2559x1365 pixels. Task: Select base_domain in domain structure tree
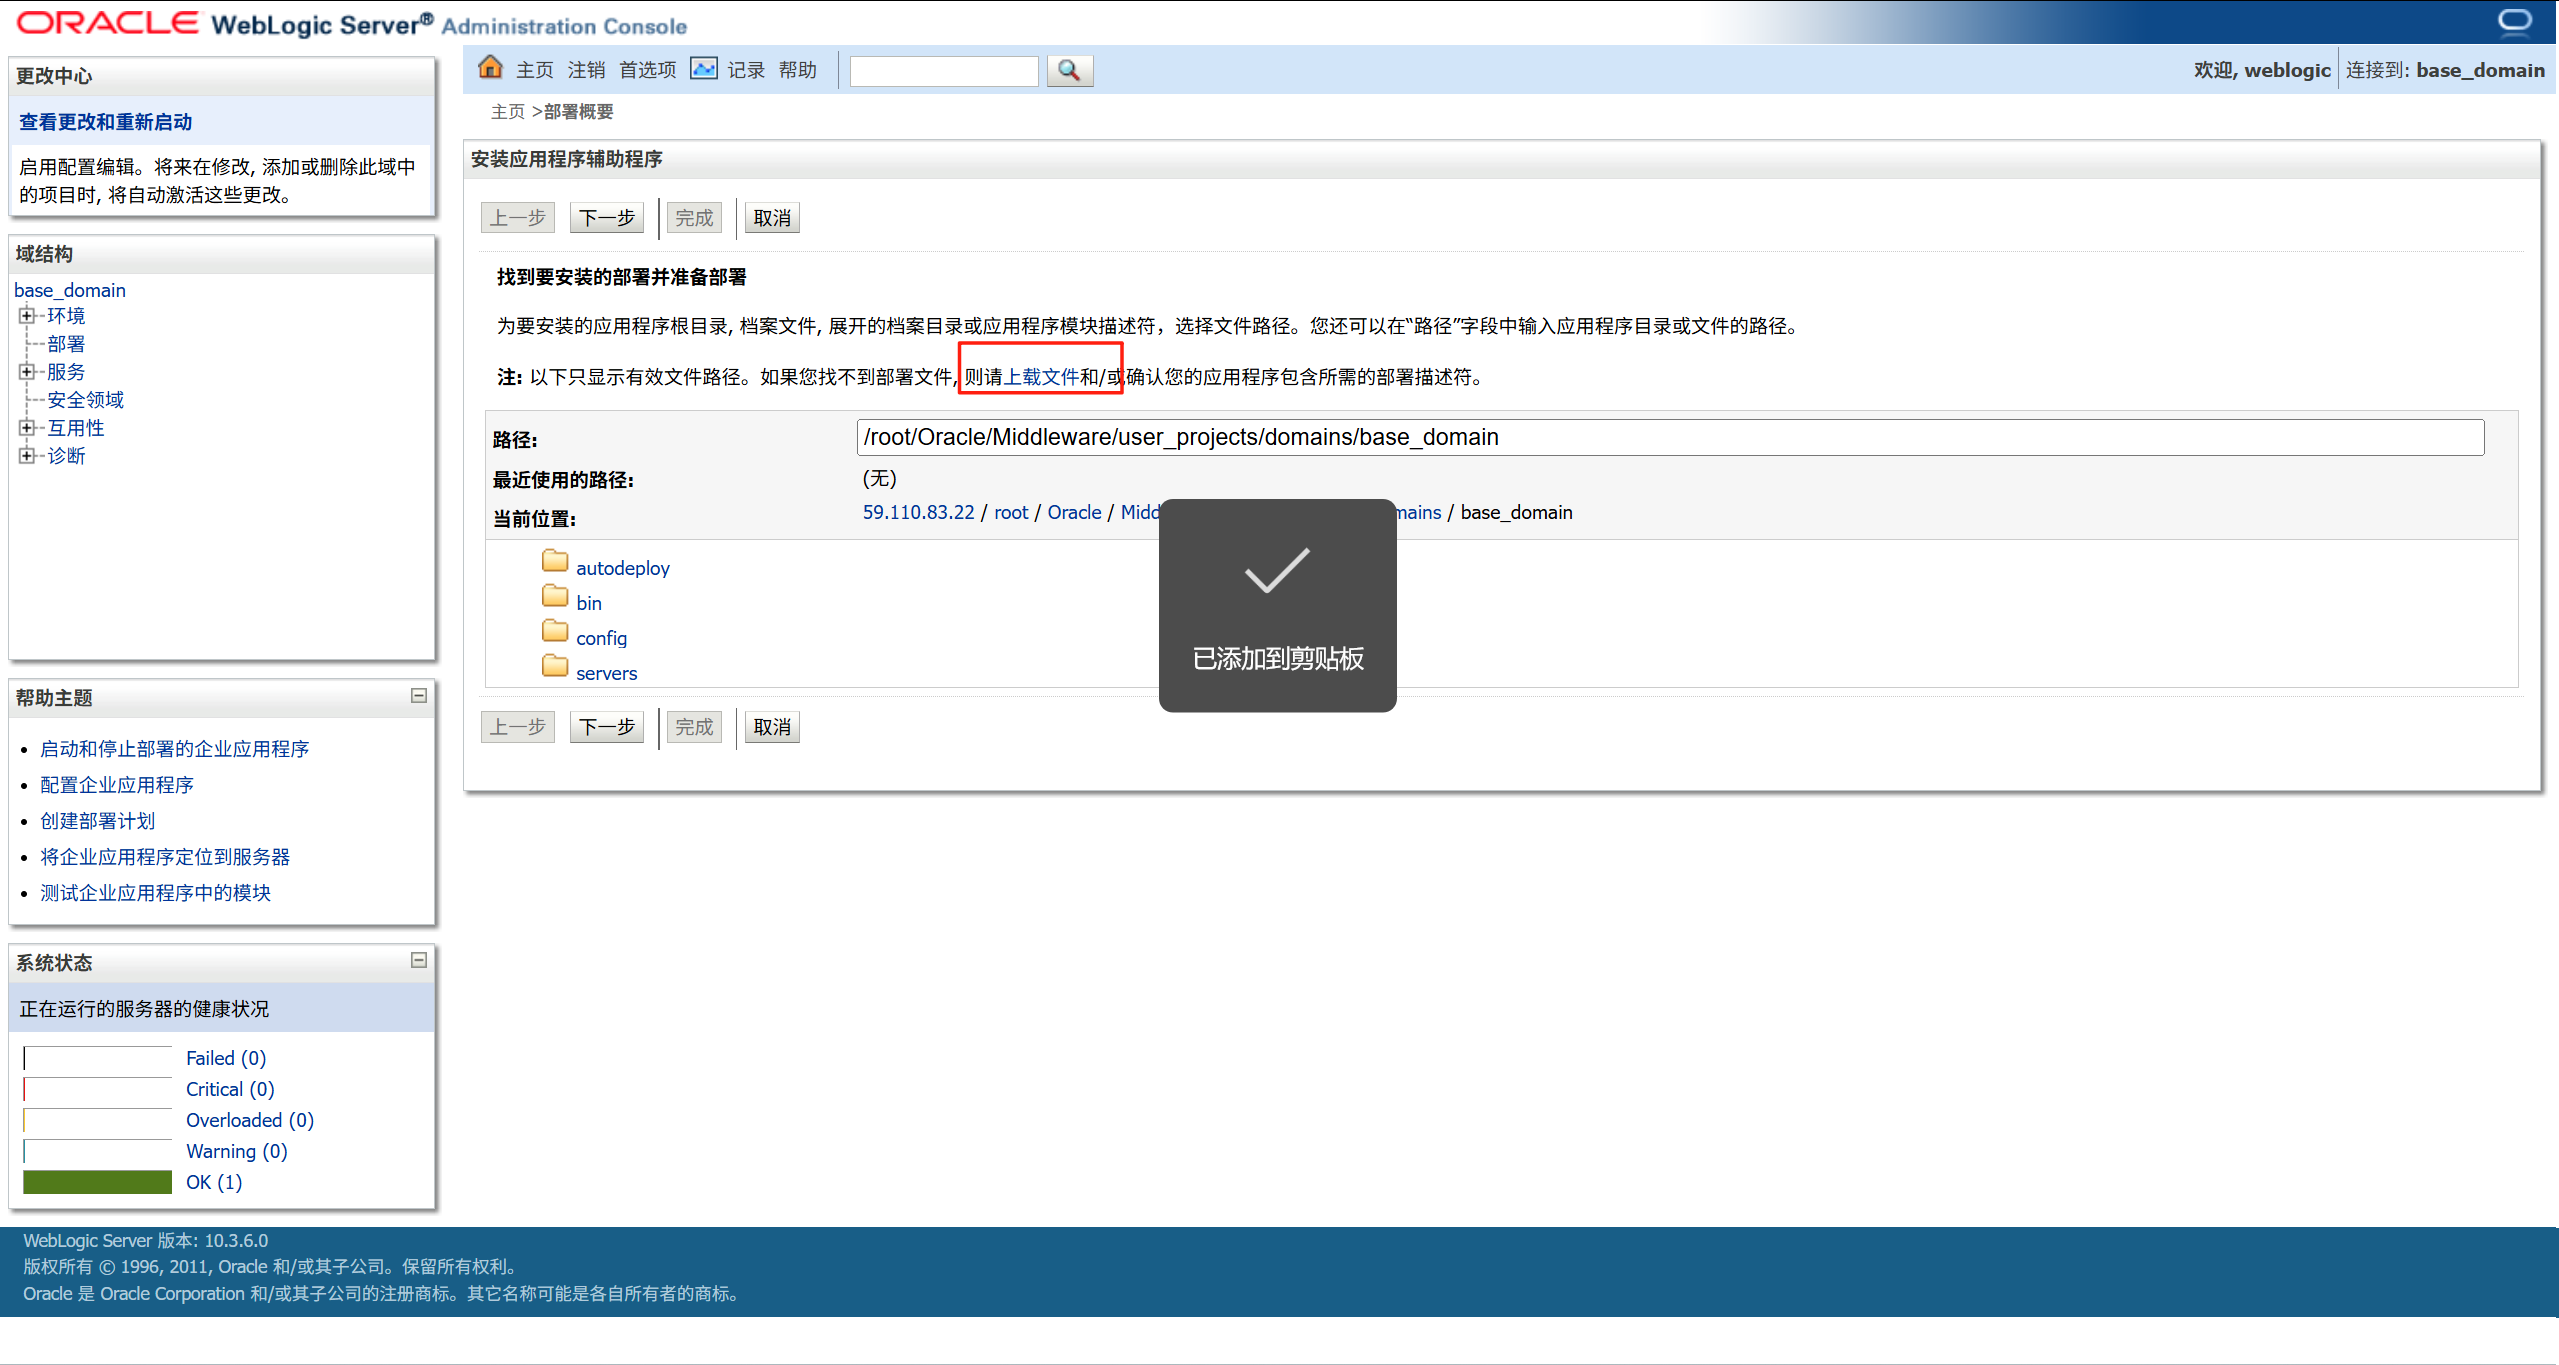pos(70,290)
